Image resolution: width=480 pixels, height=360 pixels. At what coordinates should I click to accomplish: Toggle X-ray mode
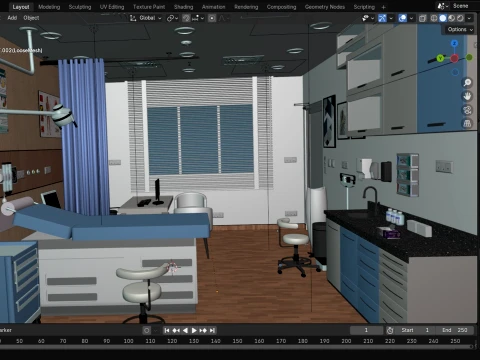[422, 18]
